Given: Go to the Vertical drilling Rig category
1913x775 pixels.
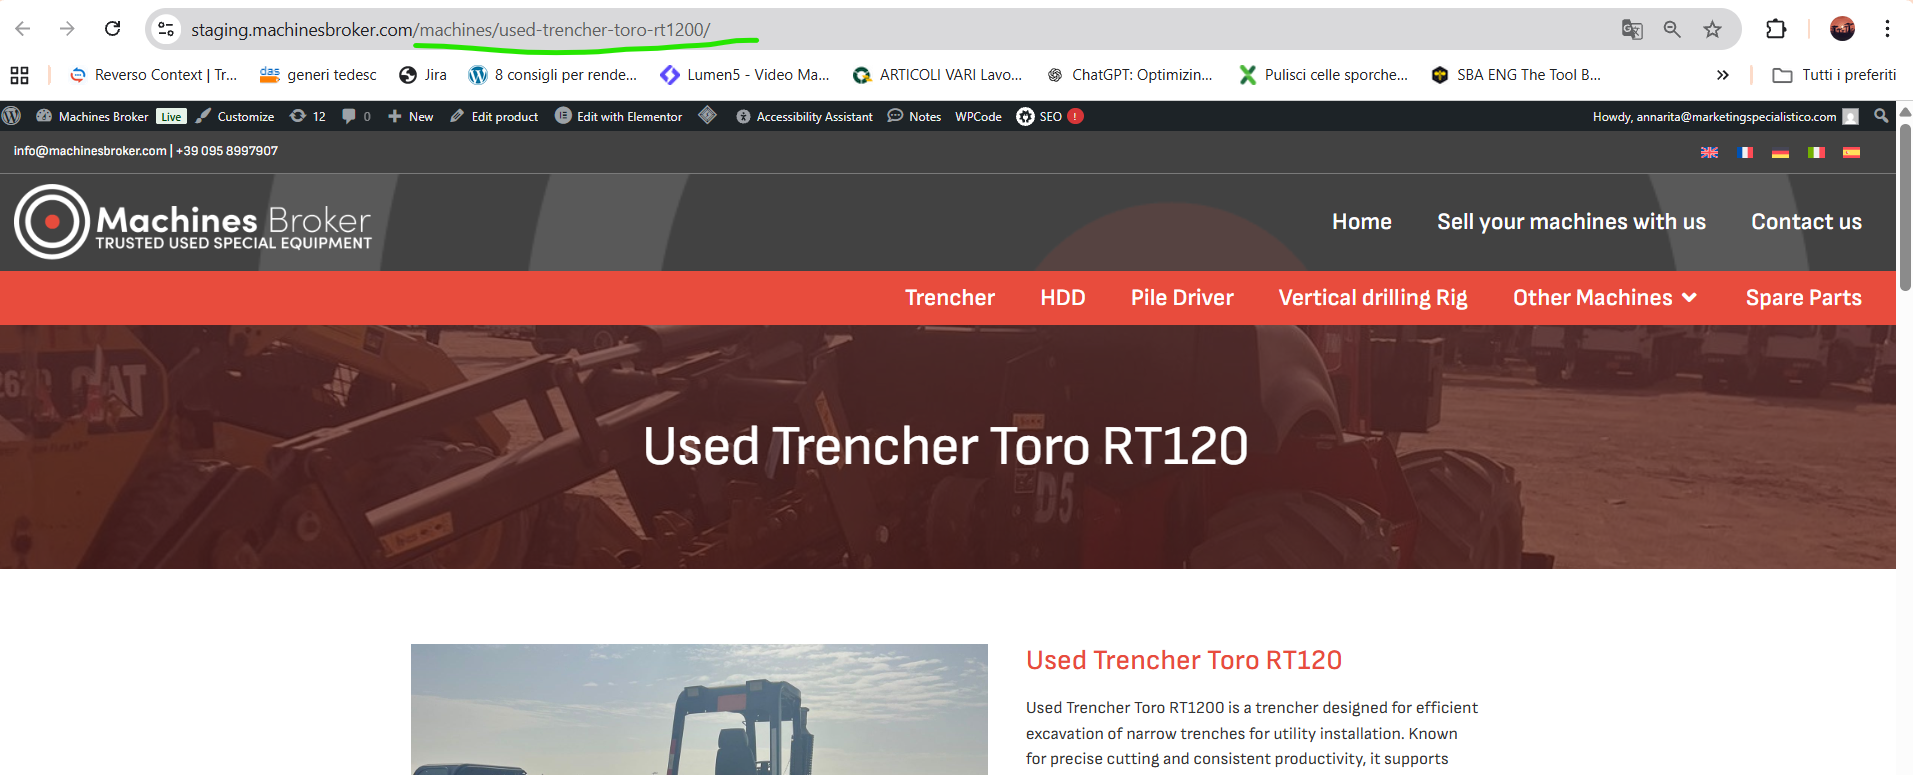Looking at the screenshot, I should tap(1373, 298).
